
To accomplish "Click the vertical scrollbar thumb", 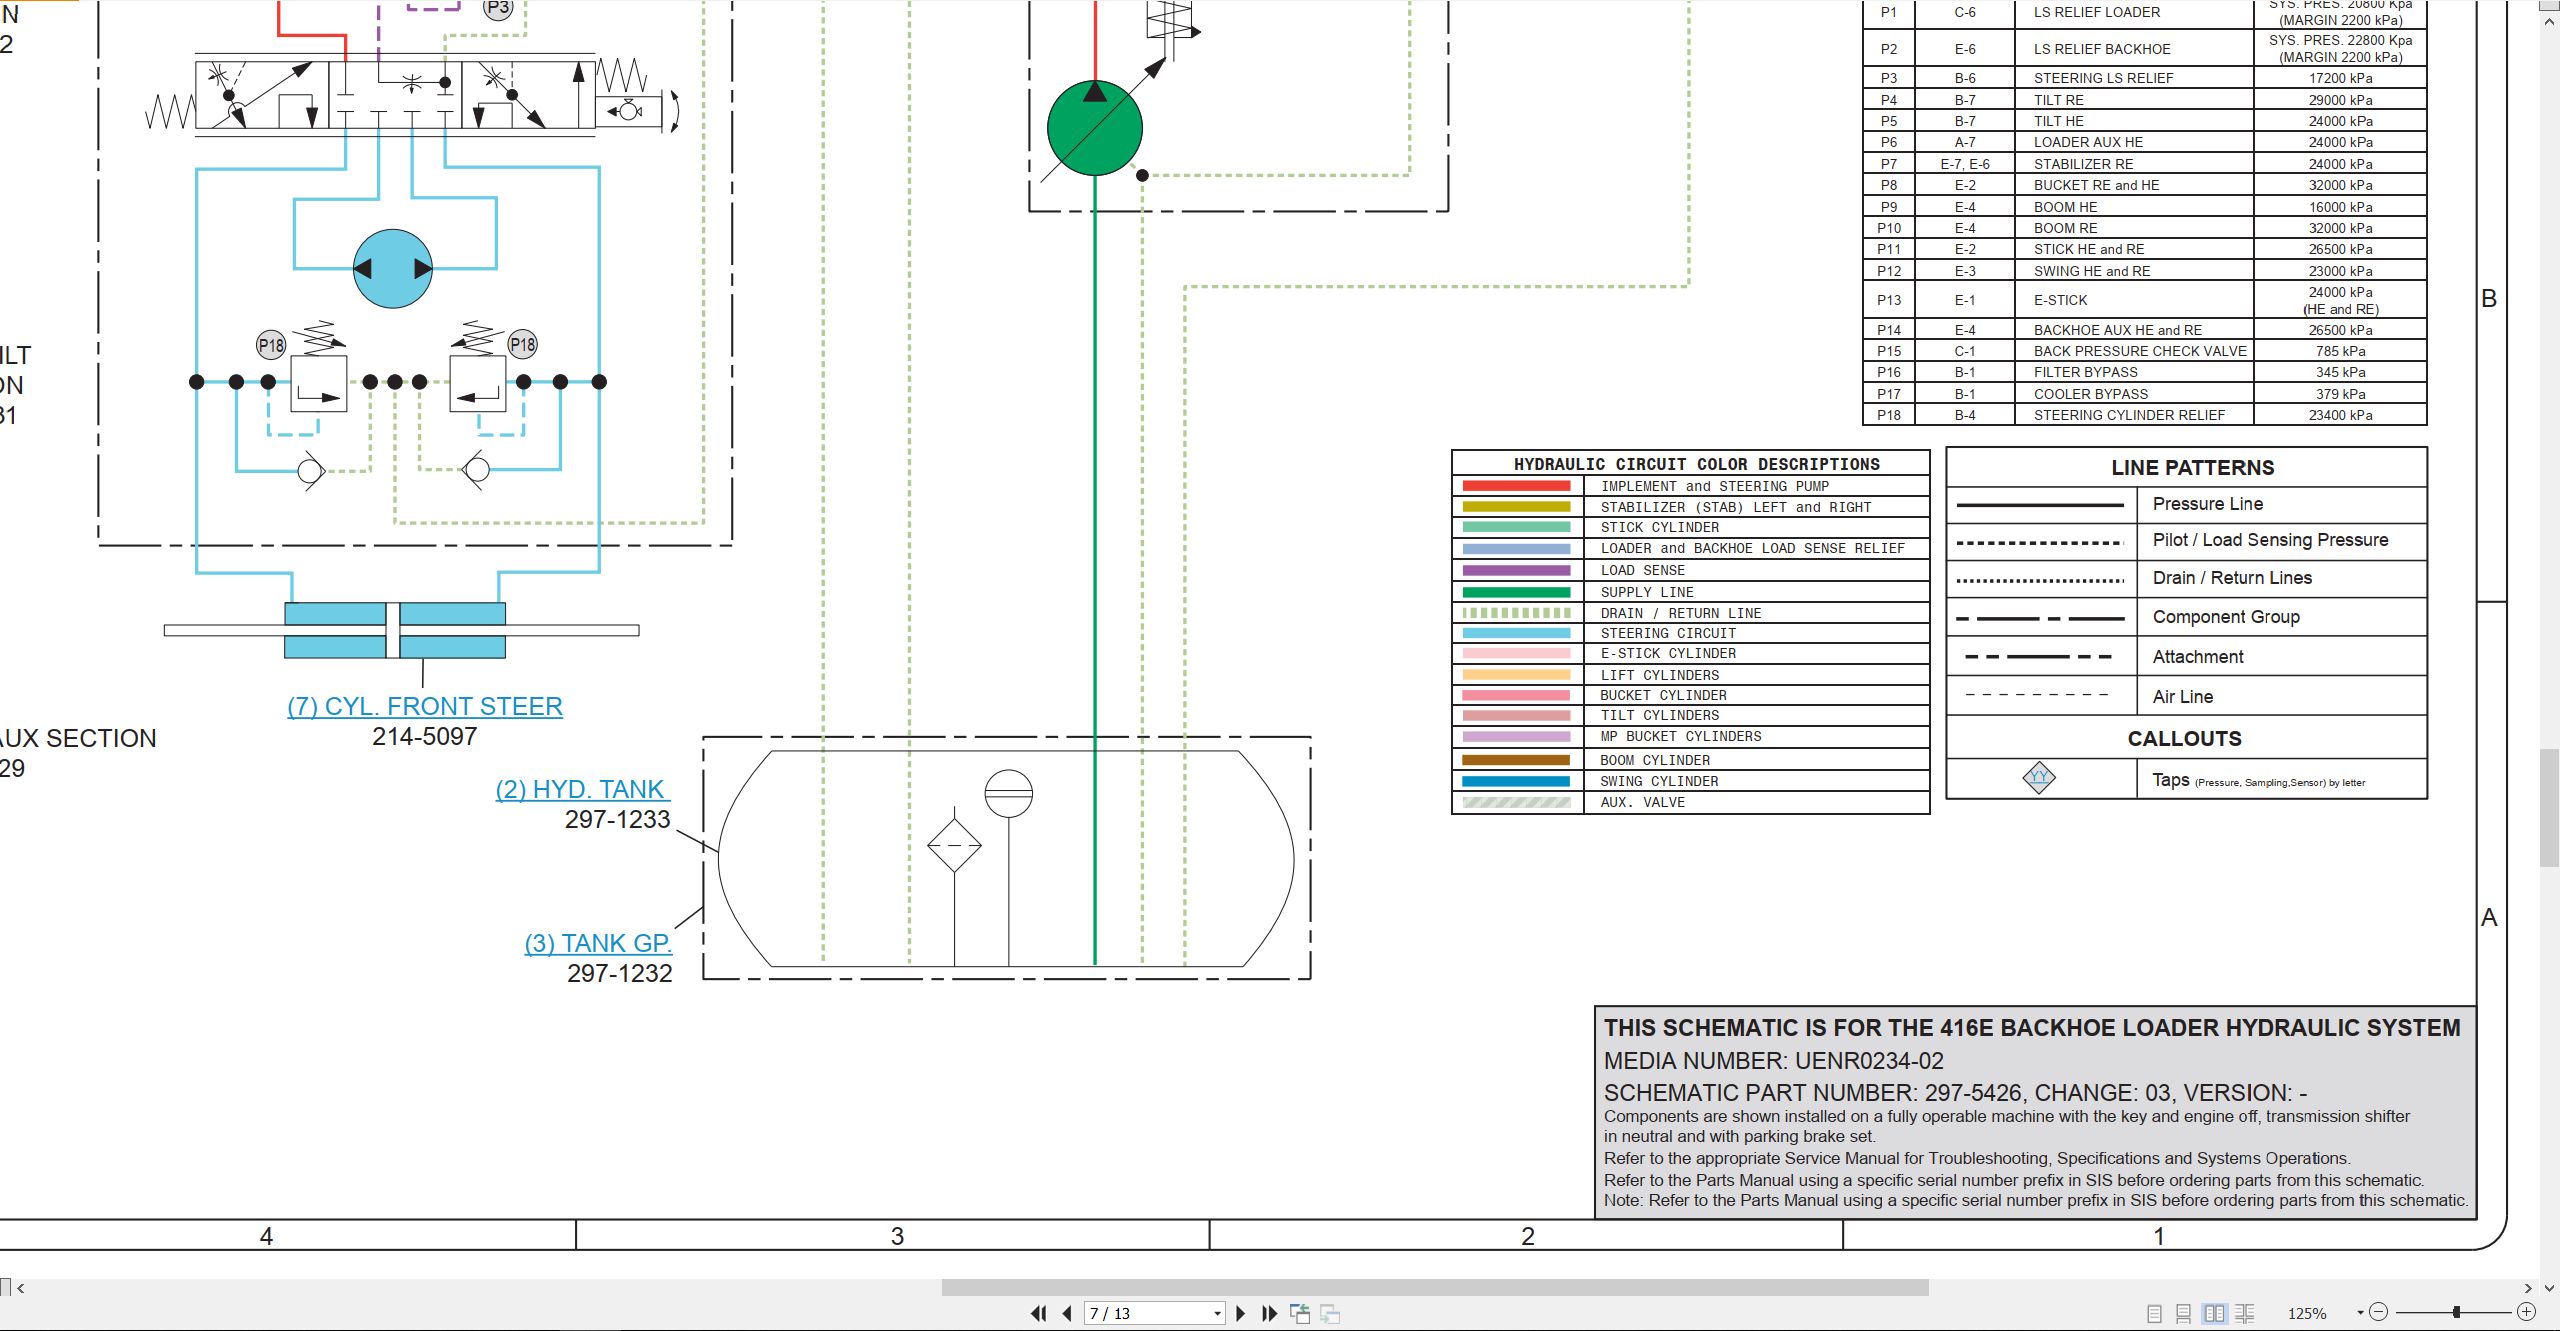I will tap(2549, 808).
